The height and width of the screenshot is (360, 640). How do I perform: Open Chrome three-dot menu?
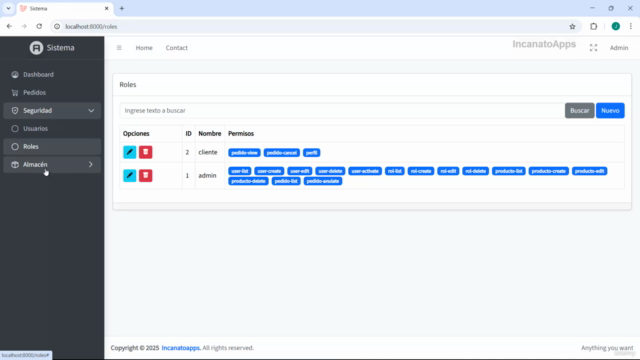pyautogui.click(x=631, y=27)
